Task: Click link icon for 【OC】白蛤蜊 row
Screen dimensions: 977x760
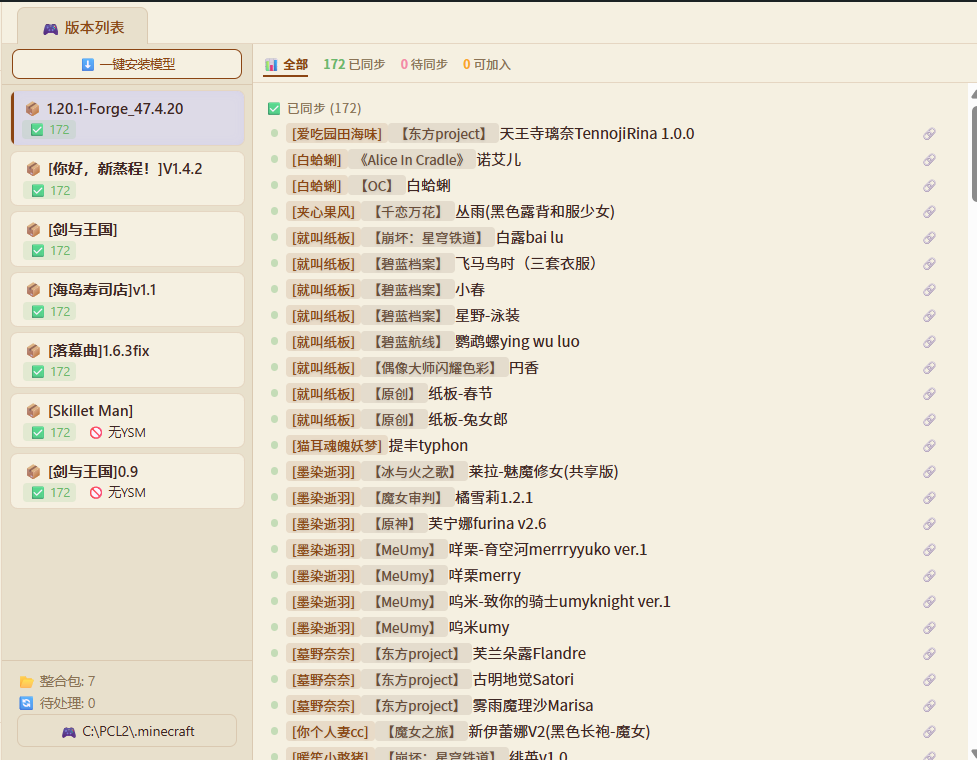Action: 929,186
